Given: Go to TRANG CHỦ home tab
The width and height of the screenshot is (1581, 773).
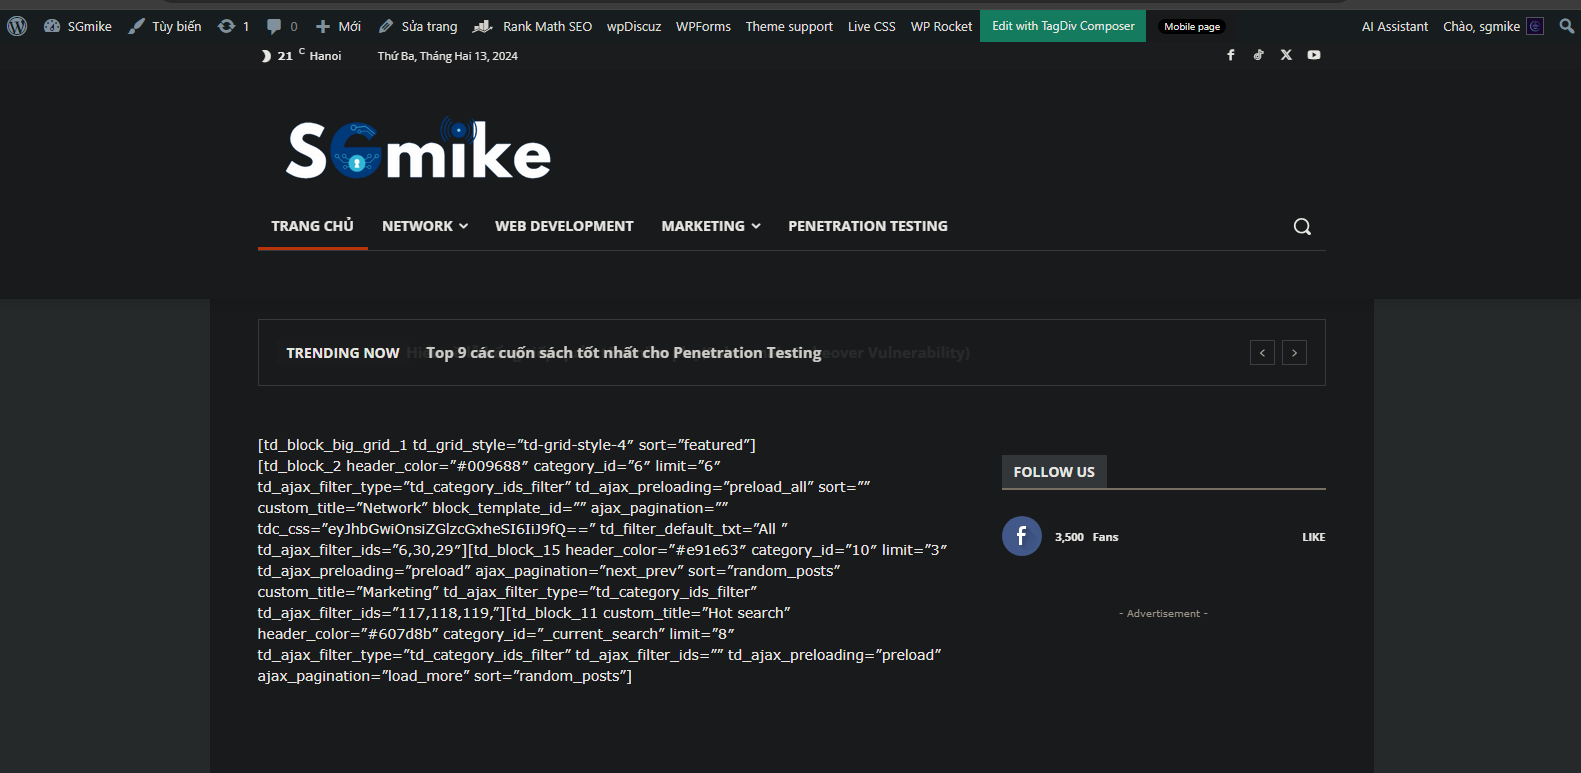Looking at the screenshot, I should click(x=312, y=226).
